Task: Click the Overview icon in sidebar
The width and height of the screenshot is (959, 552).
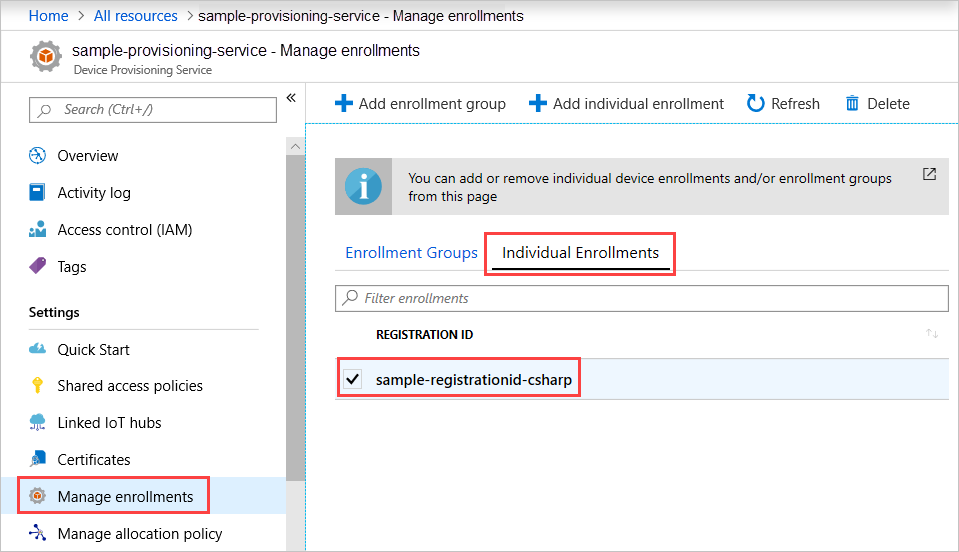Action: pos(37,155)
